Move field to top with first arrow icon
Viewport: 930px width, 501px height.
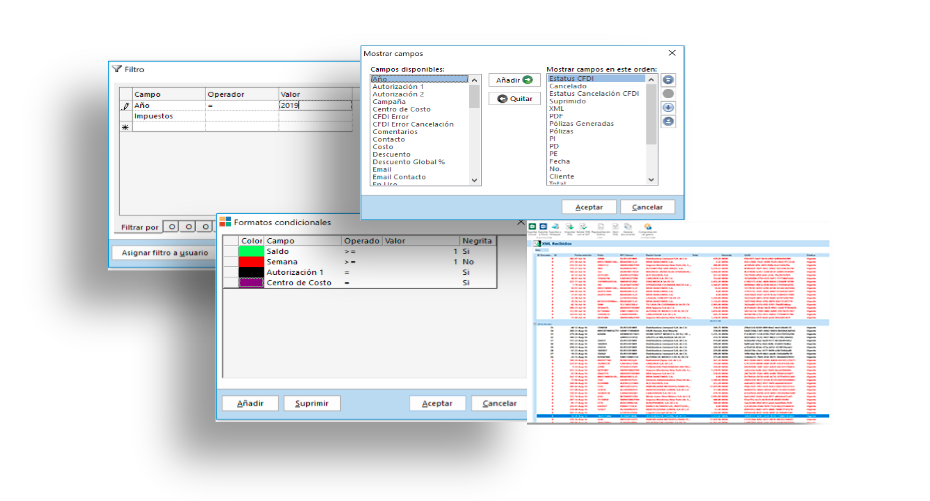668,79
